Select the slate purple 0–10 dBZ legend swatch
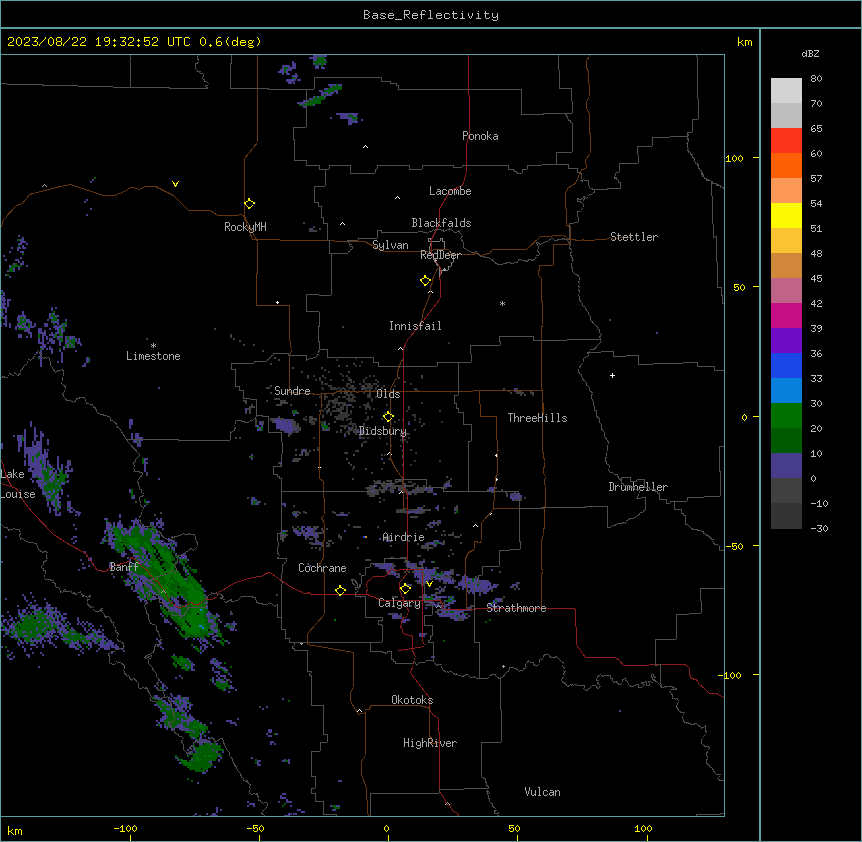 (x=786, y=466)
